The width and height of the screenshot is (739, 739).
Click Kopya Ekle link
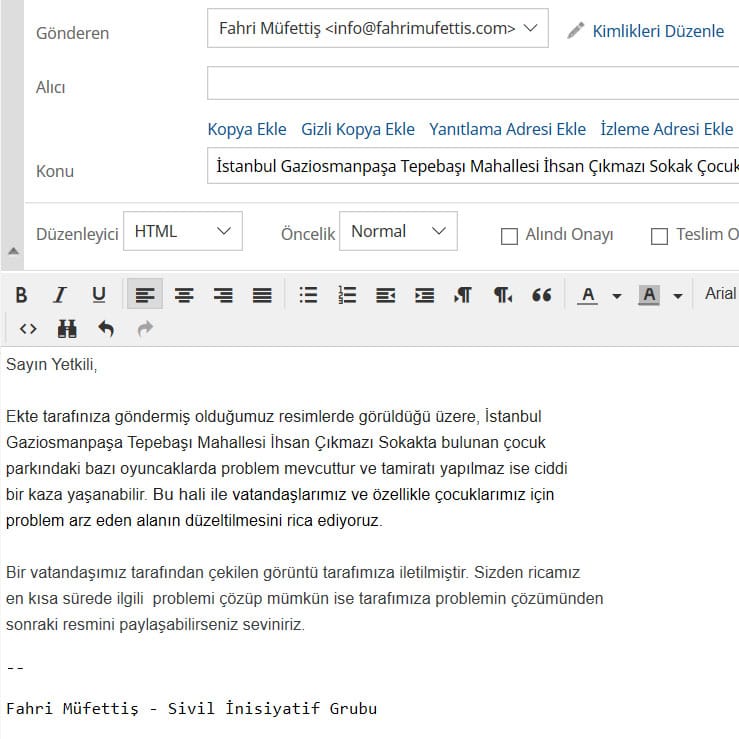point(247,129)
